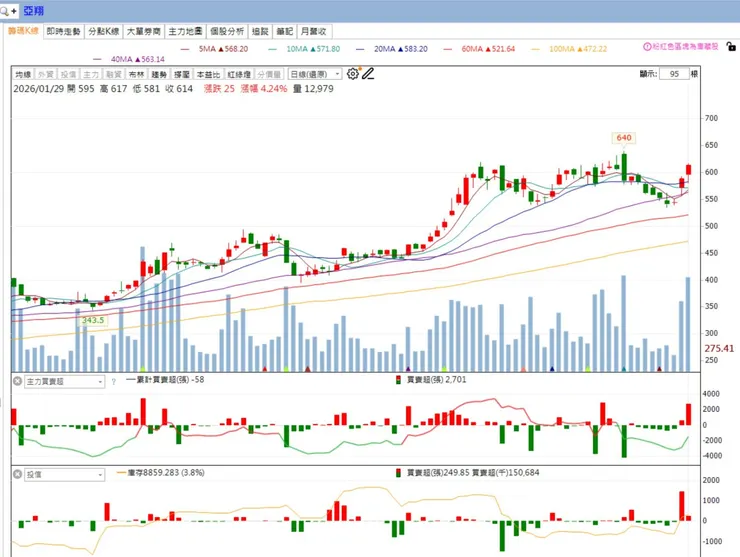The height and width of the screenshot is (557, 740).
Task: Click the 275.41 axis price label
Action: [x=719, y=348]
